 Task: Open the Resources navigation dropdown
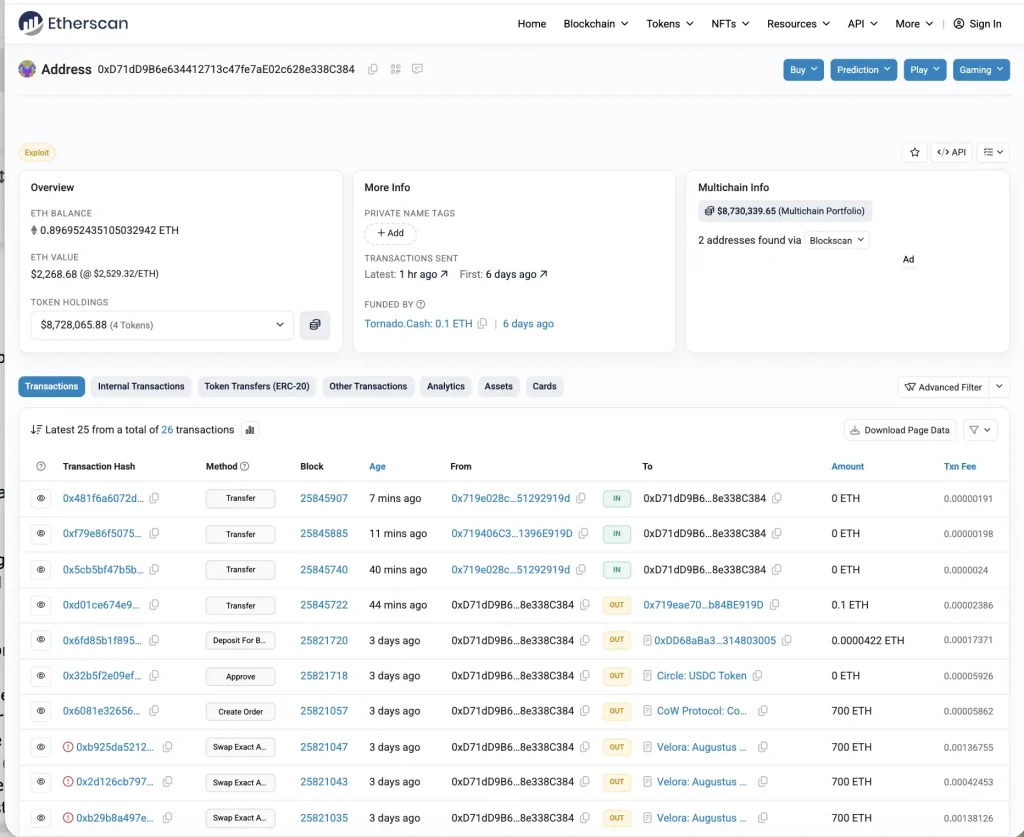798,24
